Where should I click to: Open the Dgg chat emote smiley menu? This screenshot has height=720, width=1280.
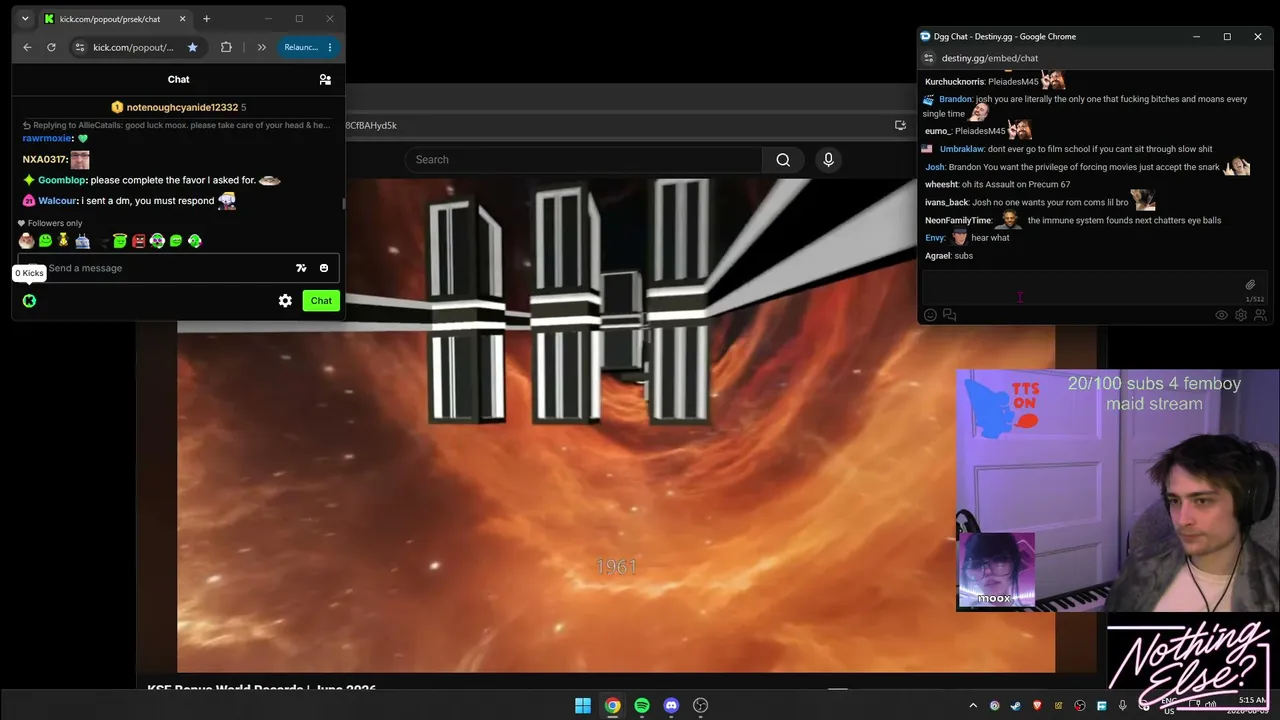pos(930,315)
